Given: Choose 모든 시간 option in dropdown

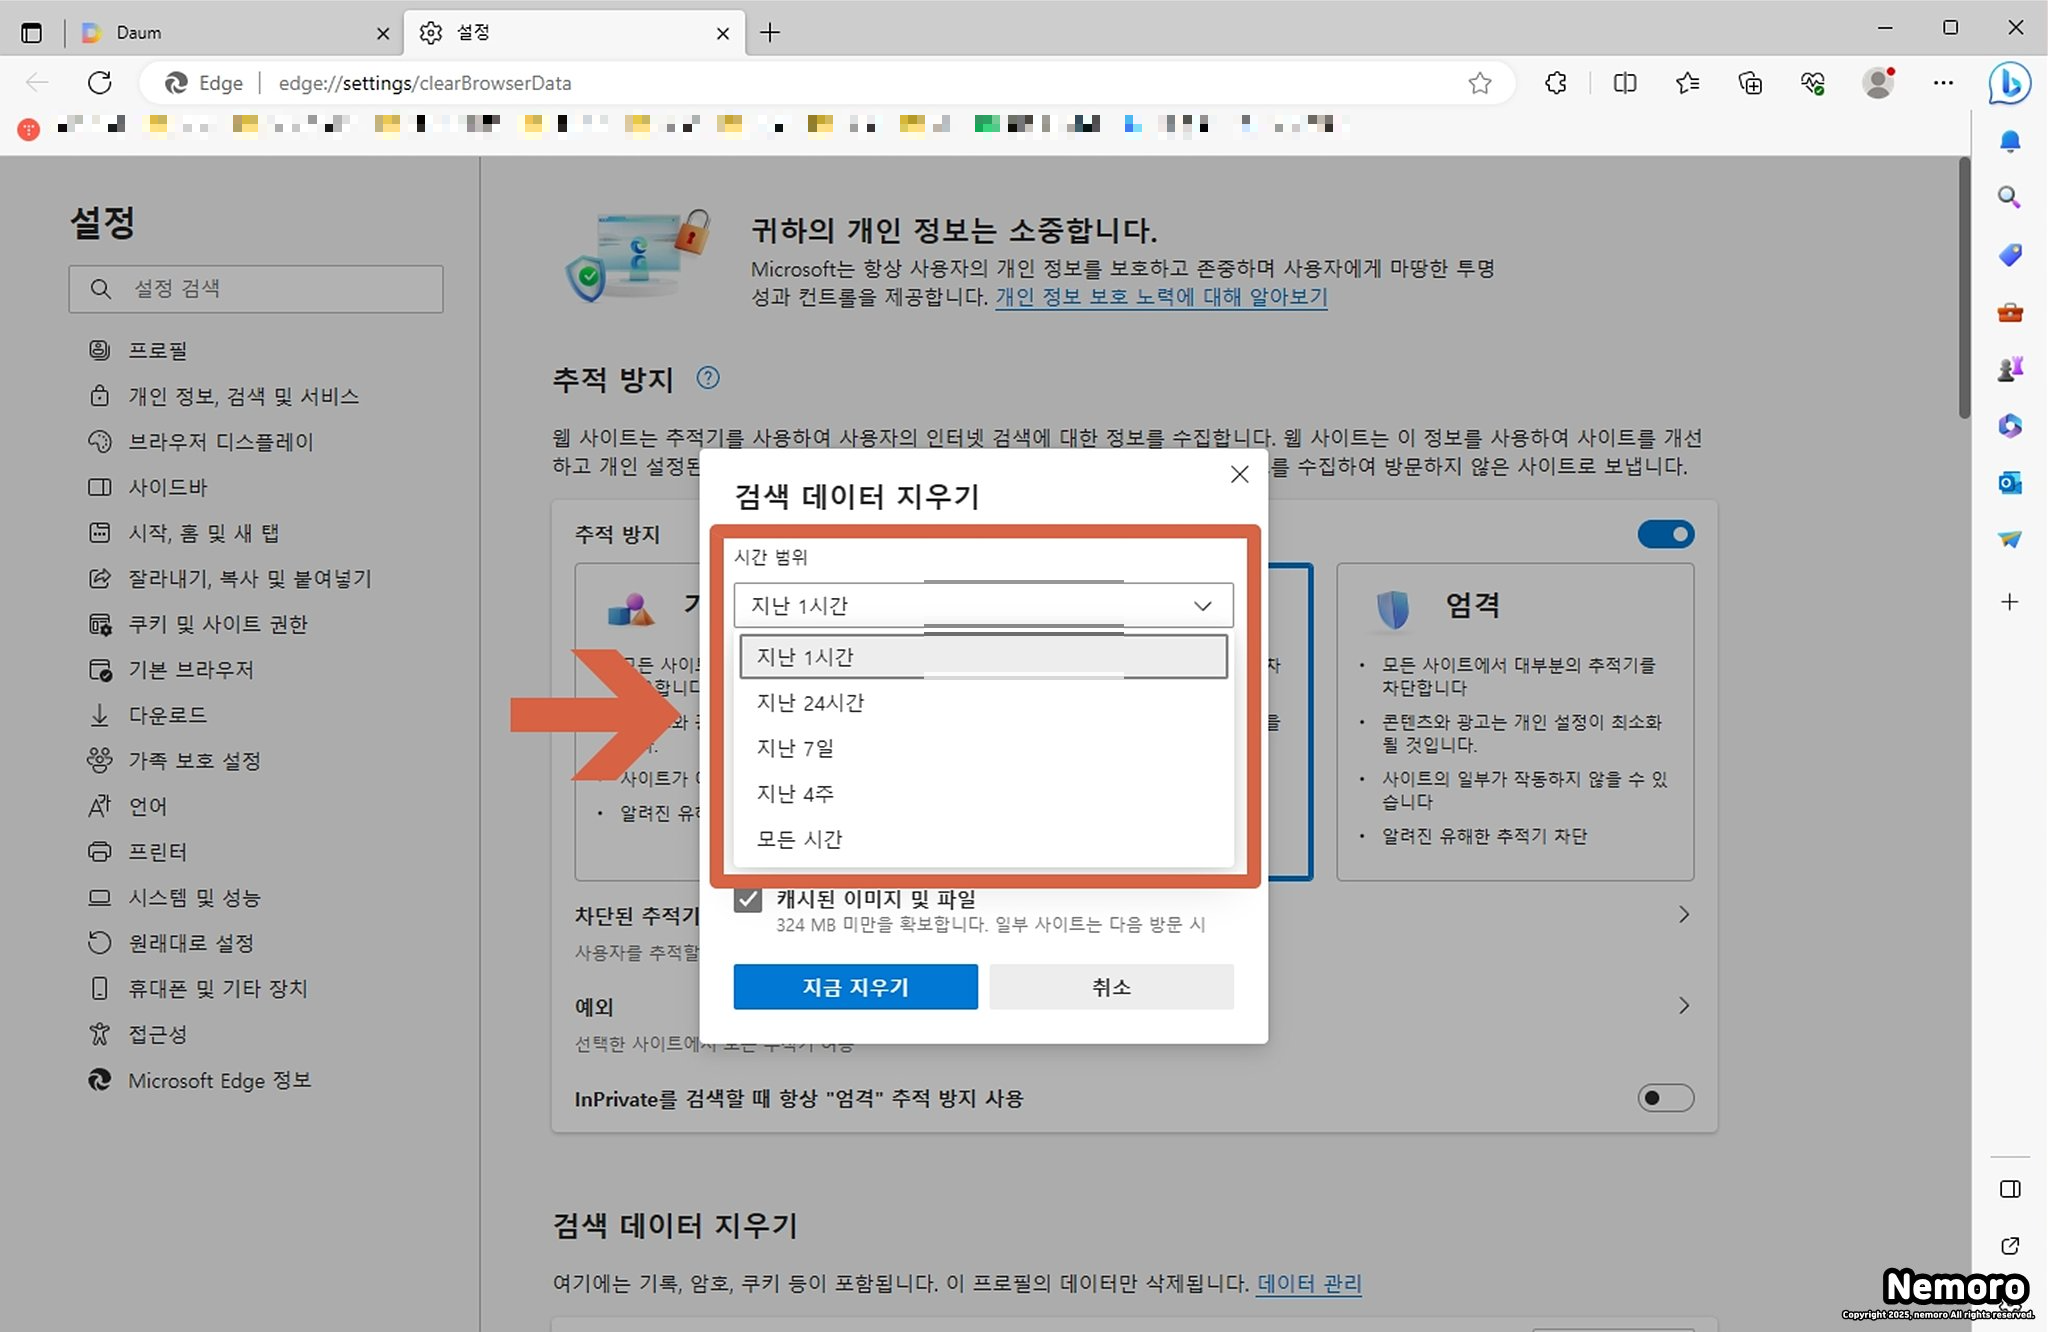Looking at the screenshot, I should pyautogui.click(x=799, y=839).
